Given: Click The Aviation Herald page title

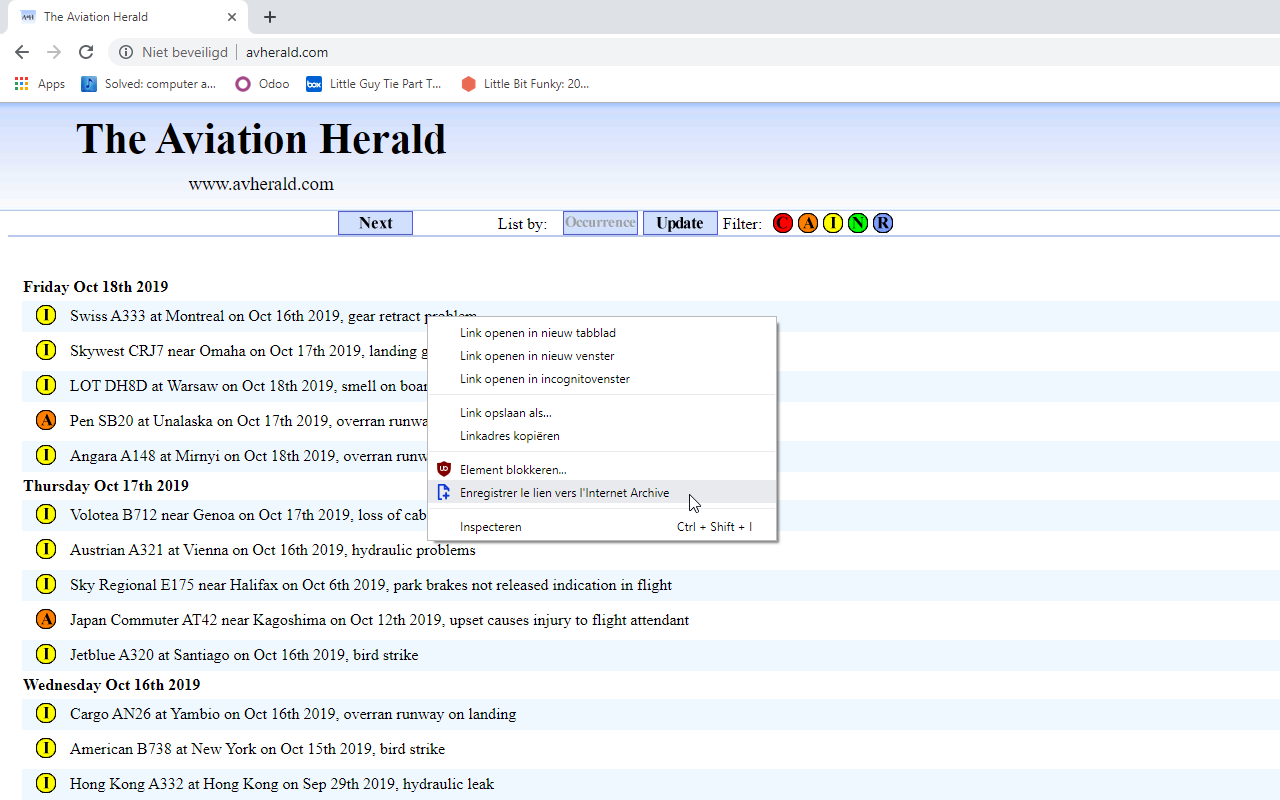Looking at the screenshot, I should pyautogui.click(x=261, y=139).
